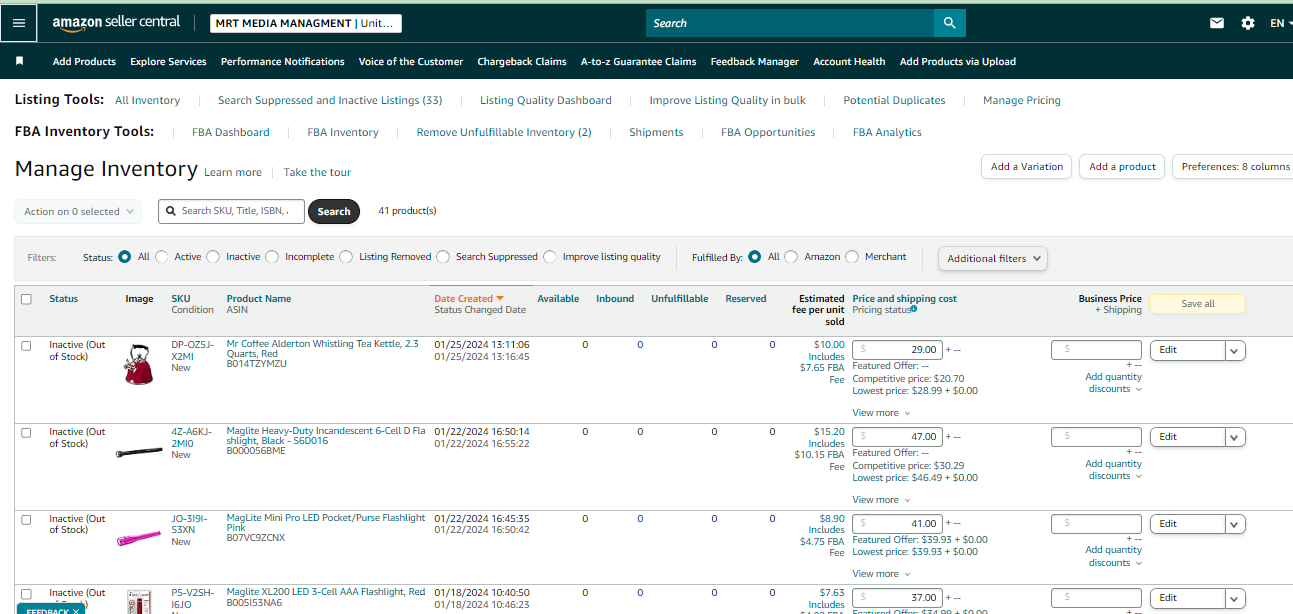The height and width of the screenshot is (614, 1293).
Task: Click the Add a Variation button
Action: coord(1027,167)
